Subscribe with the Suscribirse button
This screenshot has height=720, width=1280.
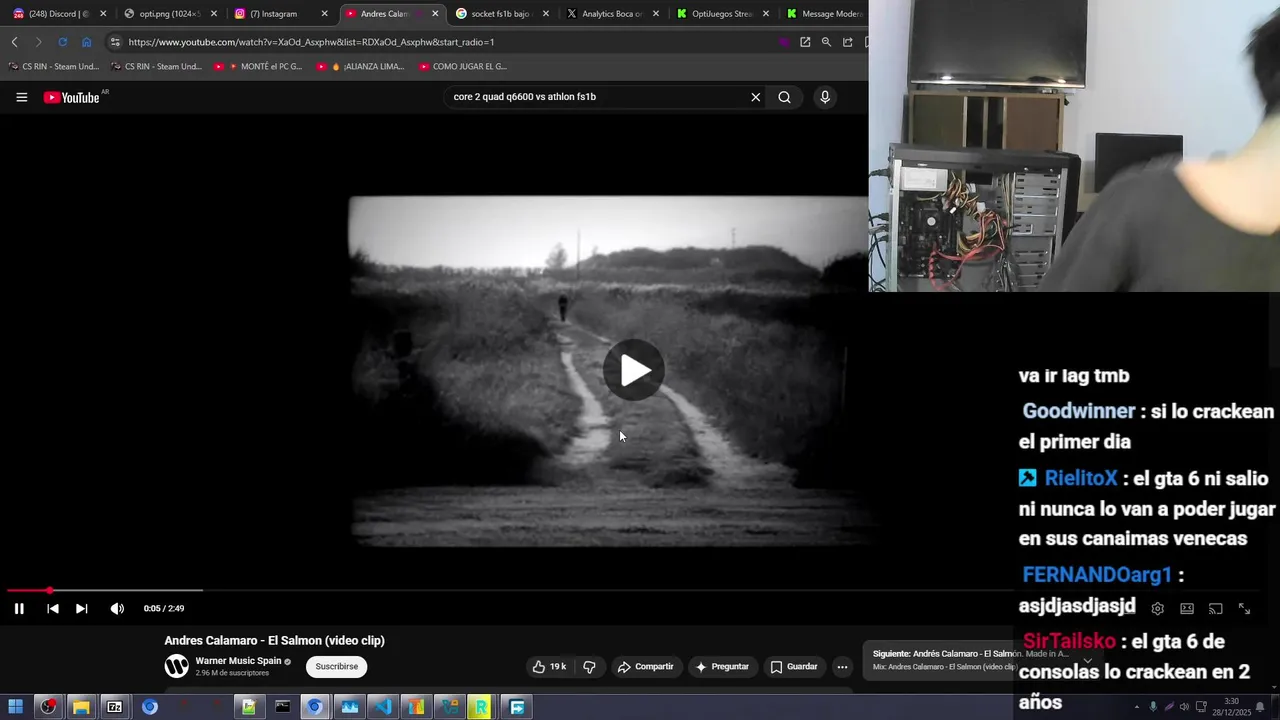point(337,666)
